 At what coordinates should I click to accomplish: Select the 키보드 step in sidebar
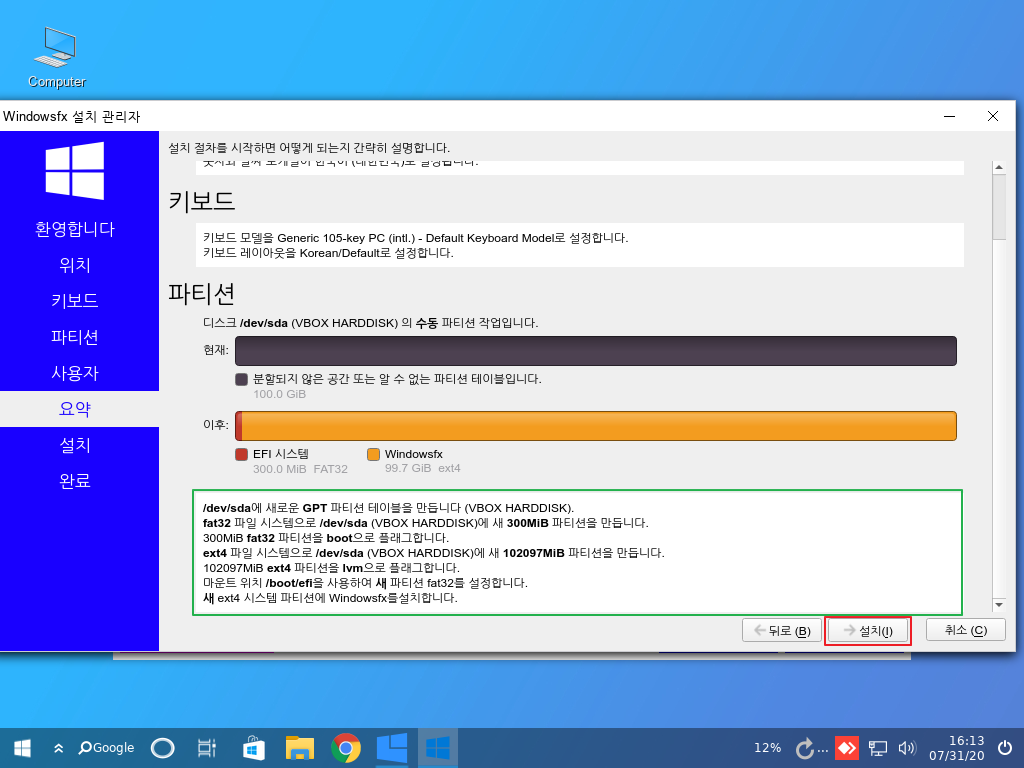(x=75, y=301)
